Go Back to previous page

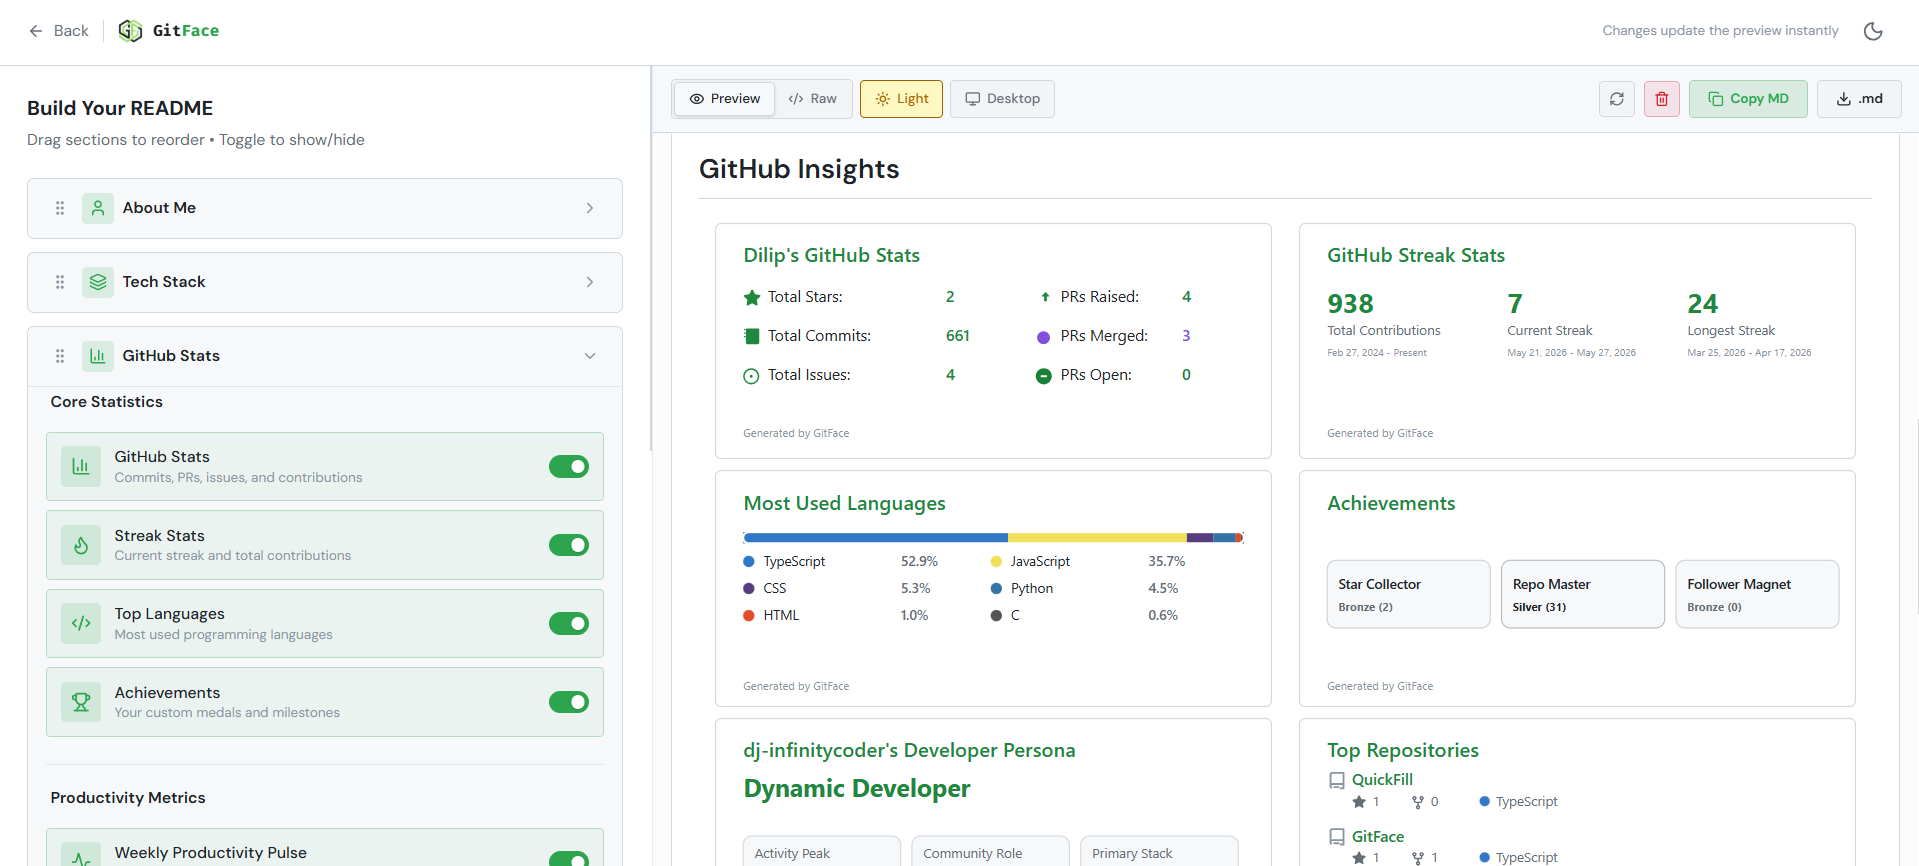tap(58, 31)
